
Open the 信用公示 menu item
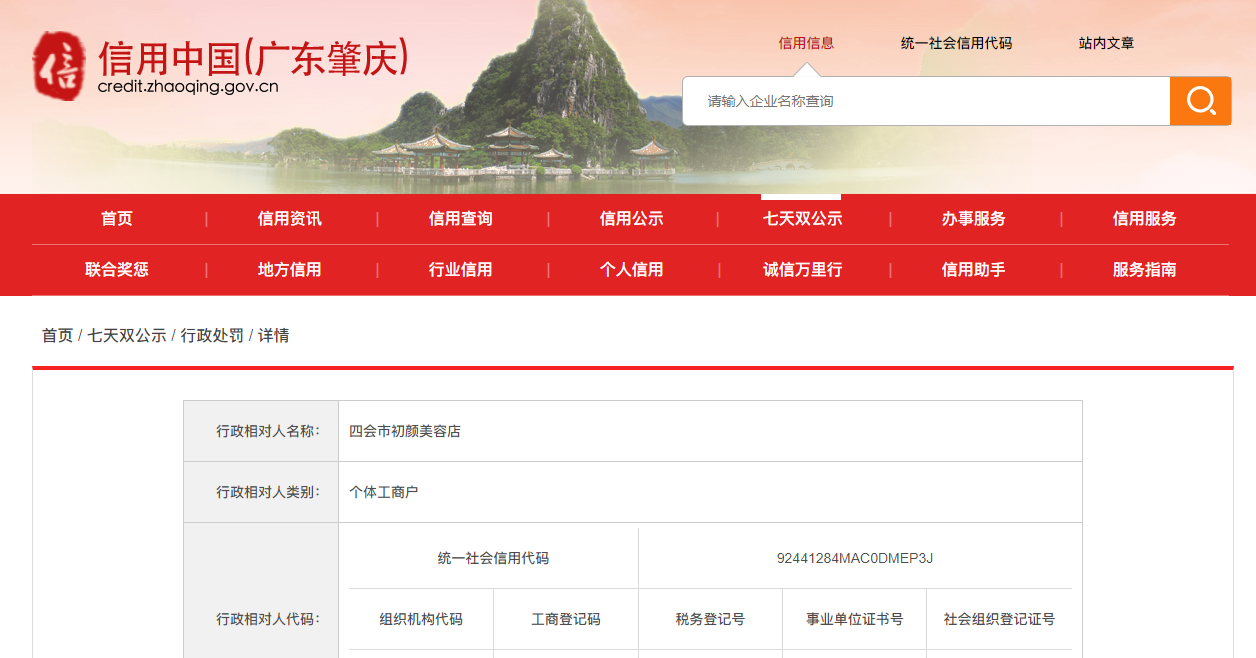631,219
